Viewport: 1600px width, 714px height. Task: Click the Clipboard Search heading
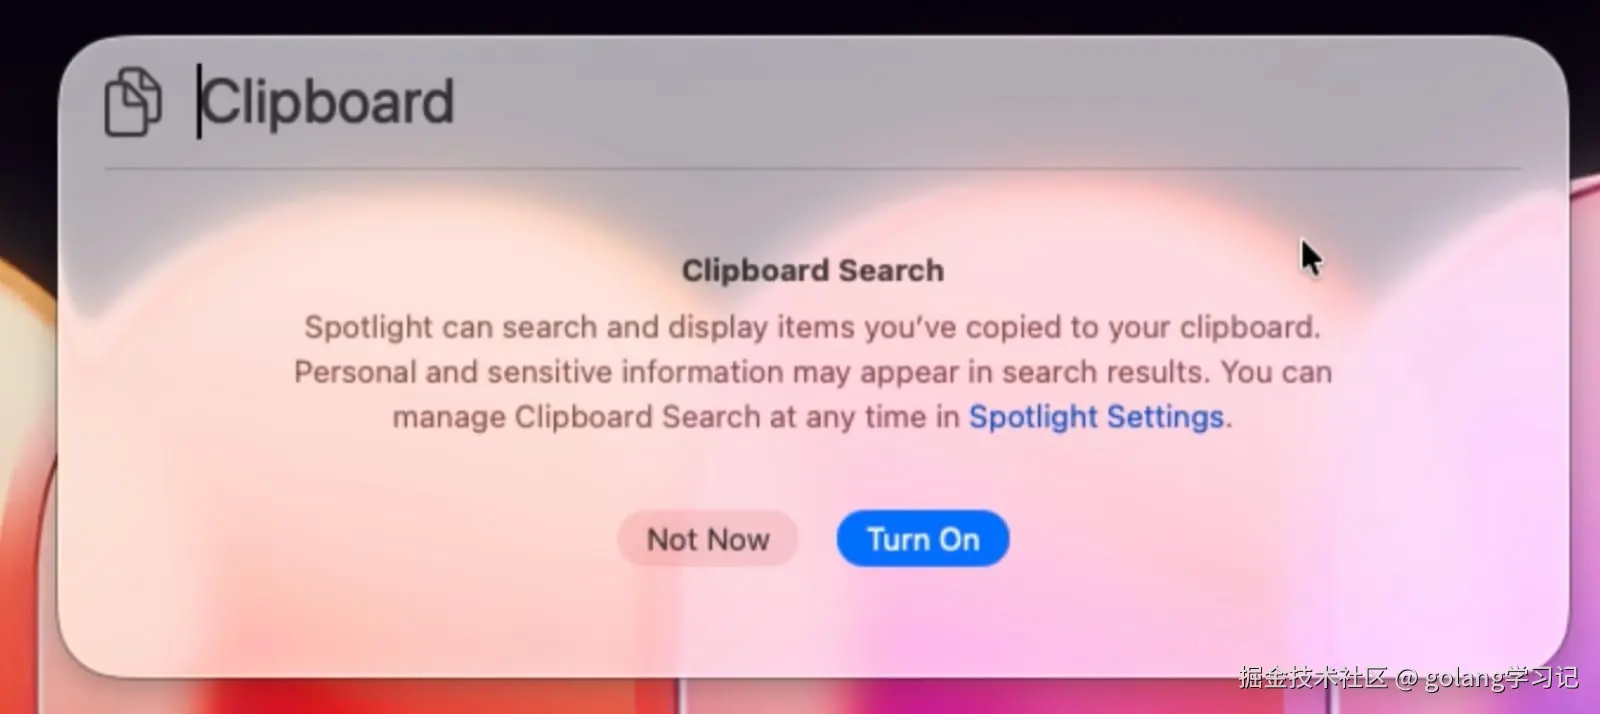[x=812, y=270]
